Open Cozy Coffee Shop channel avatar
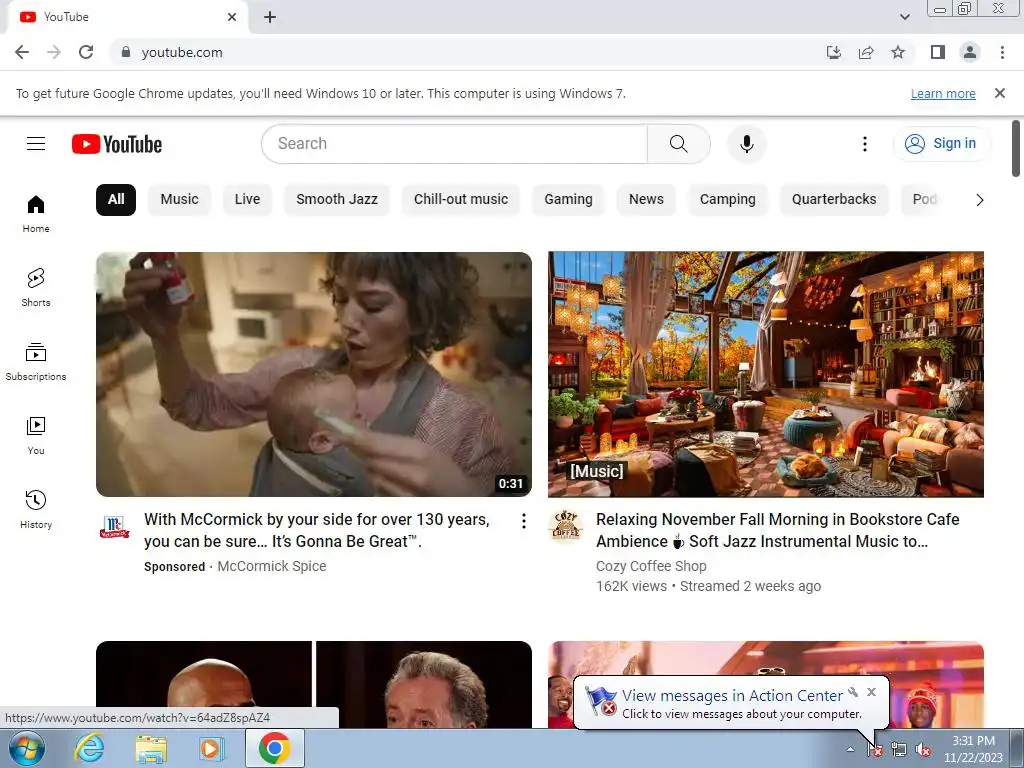The image size is (1024, 768). 566,526
